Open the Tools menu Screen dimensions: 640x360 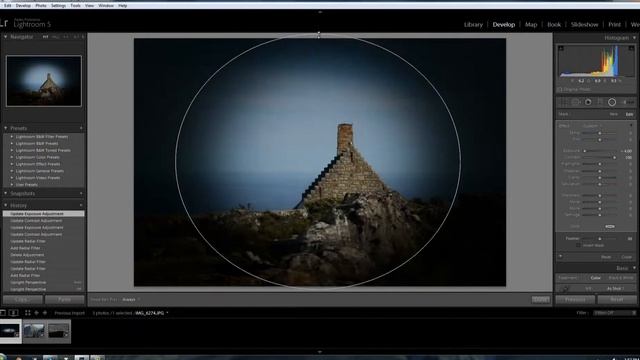tap(76, 6)
